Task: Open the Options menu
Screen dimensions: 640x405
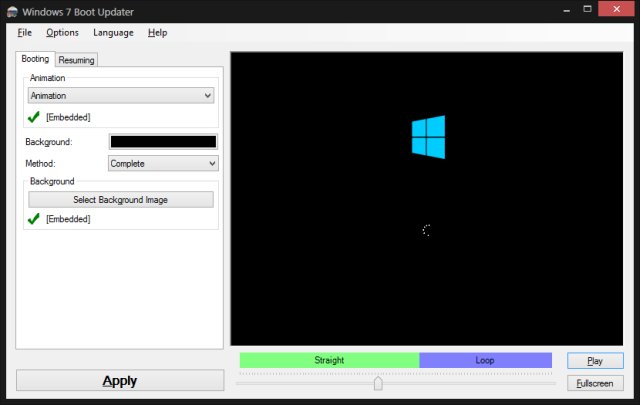Action: click(62, 33)
